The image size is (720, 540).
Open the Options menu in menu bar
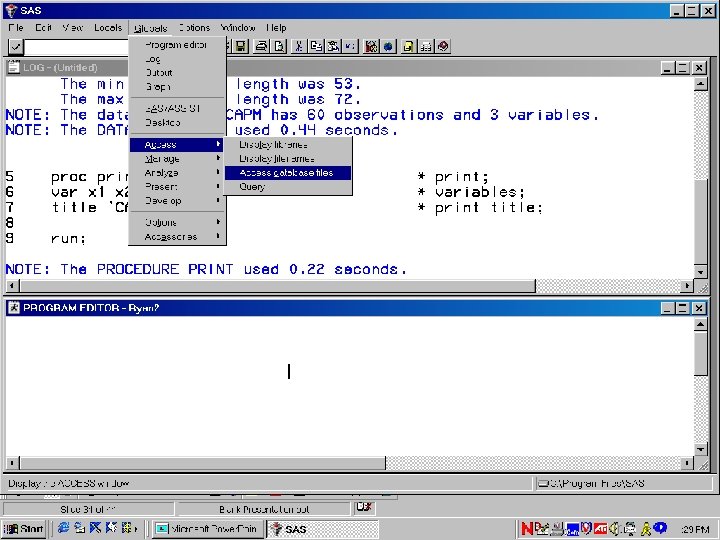point(195,28)
